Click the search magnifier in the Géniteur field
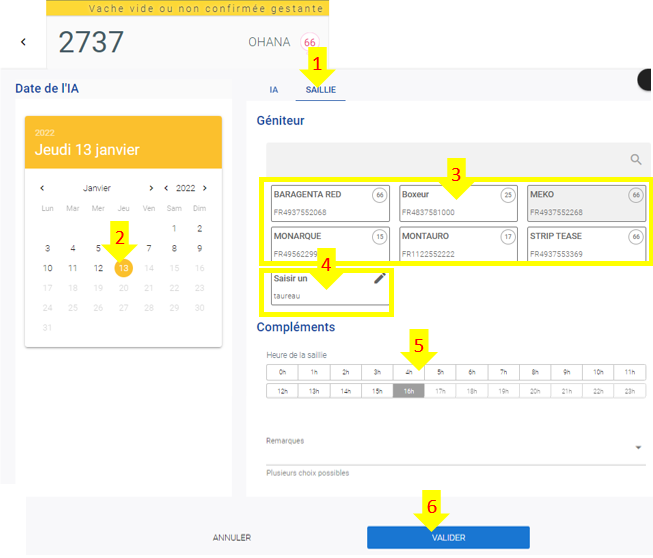 (636, 159)
